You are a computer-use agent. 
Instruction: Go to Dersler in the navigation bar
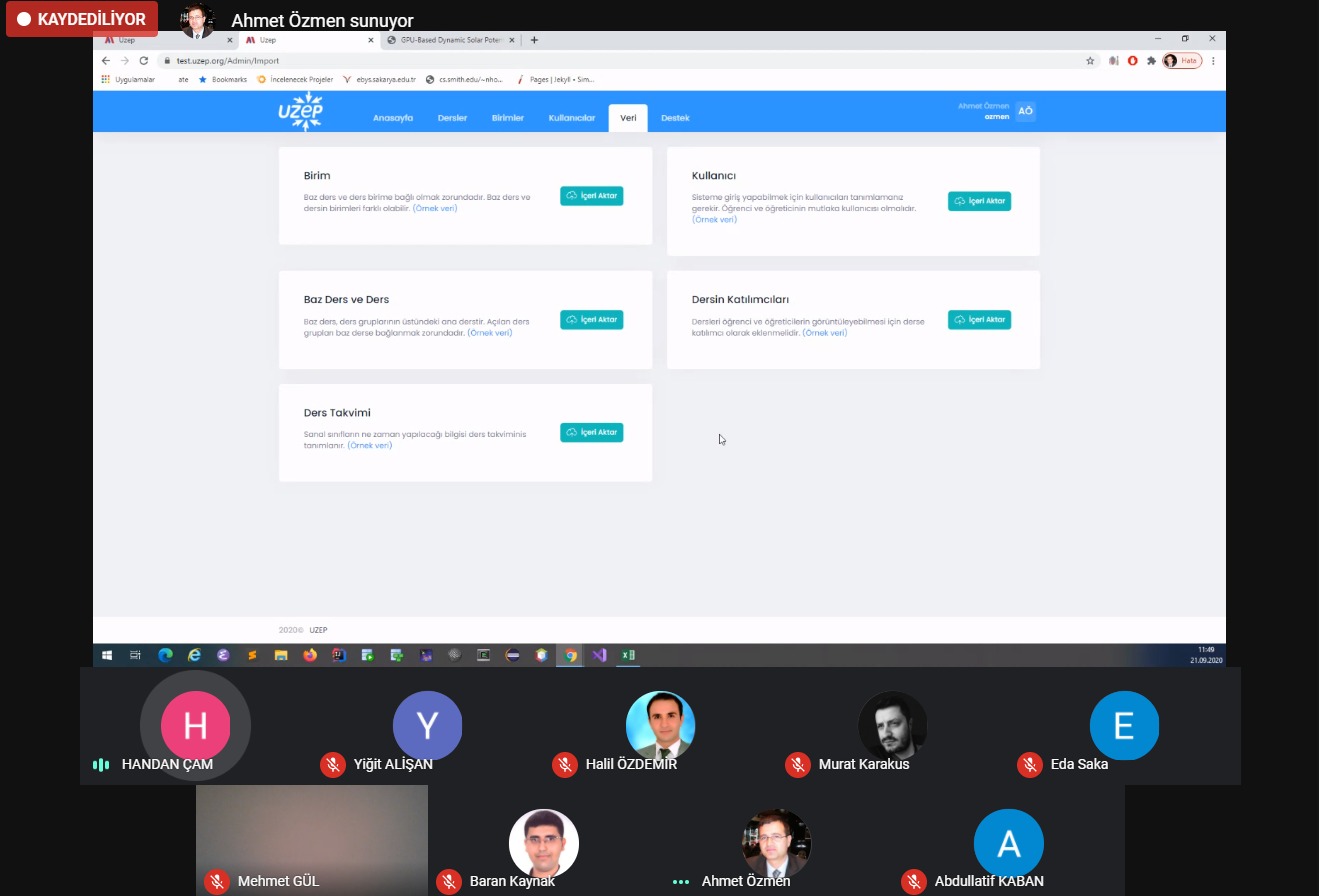point(452,118)
